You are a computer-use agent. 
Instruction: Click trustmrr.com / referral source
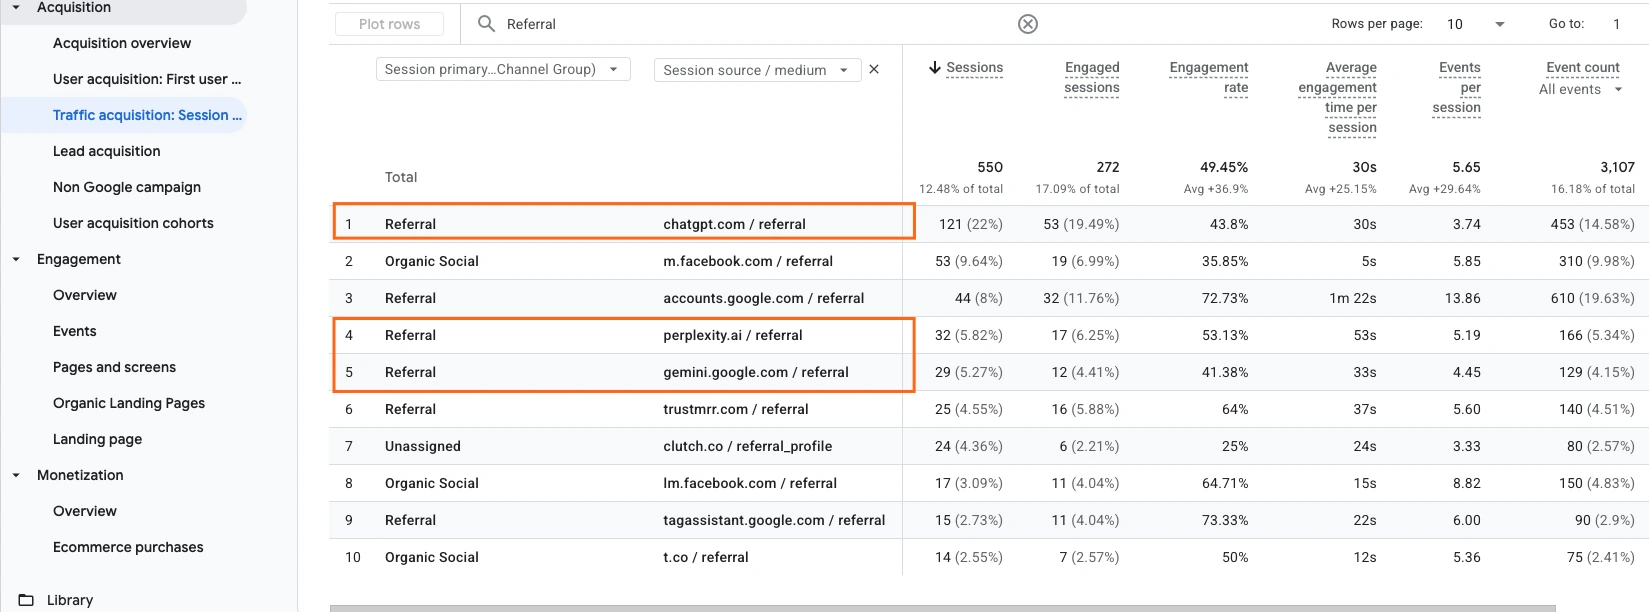pos(736,409)
